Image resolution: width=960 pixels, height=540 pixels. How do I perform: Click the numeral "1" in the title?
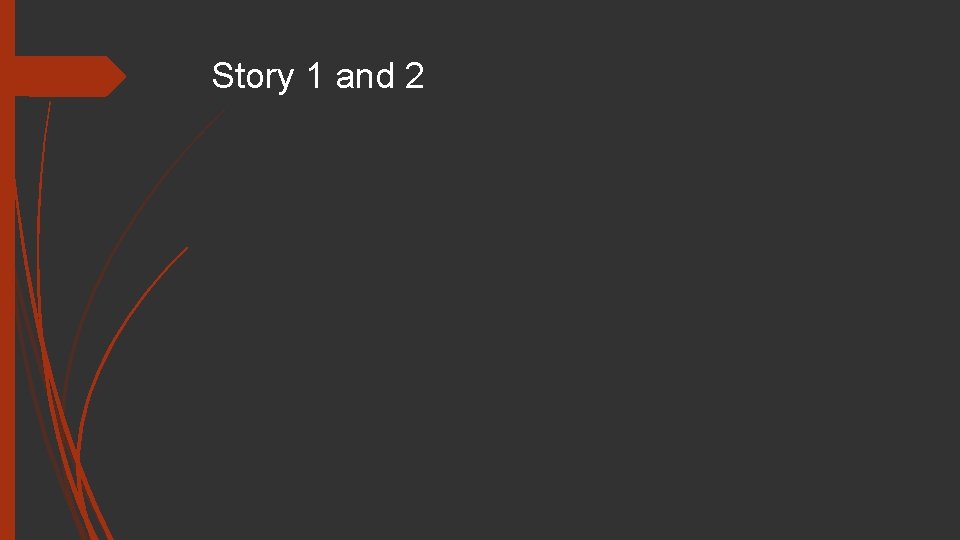tap(315, 76)
